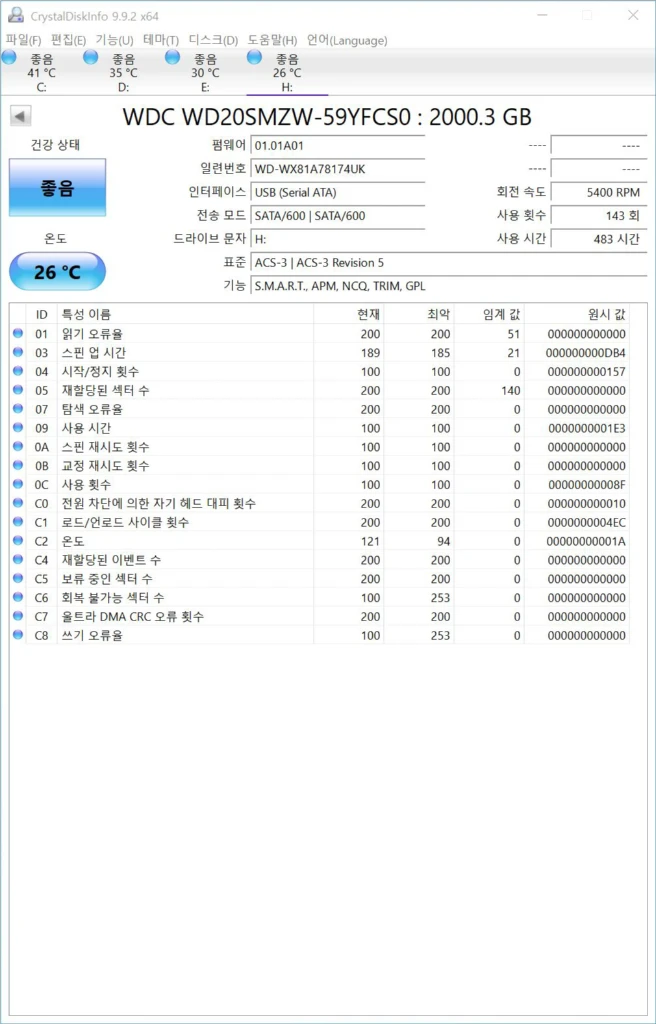Click status icon of 로드/언로드 사이클 횟수 row

[17, 522]
